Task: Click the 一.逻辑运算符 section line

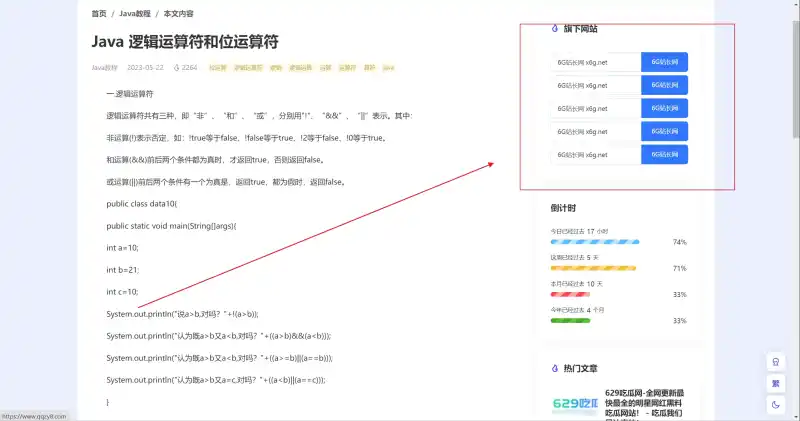Action: 130,94
